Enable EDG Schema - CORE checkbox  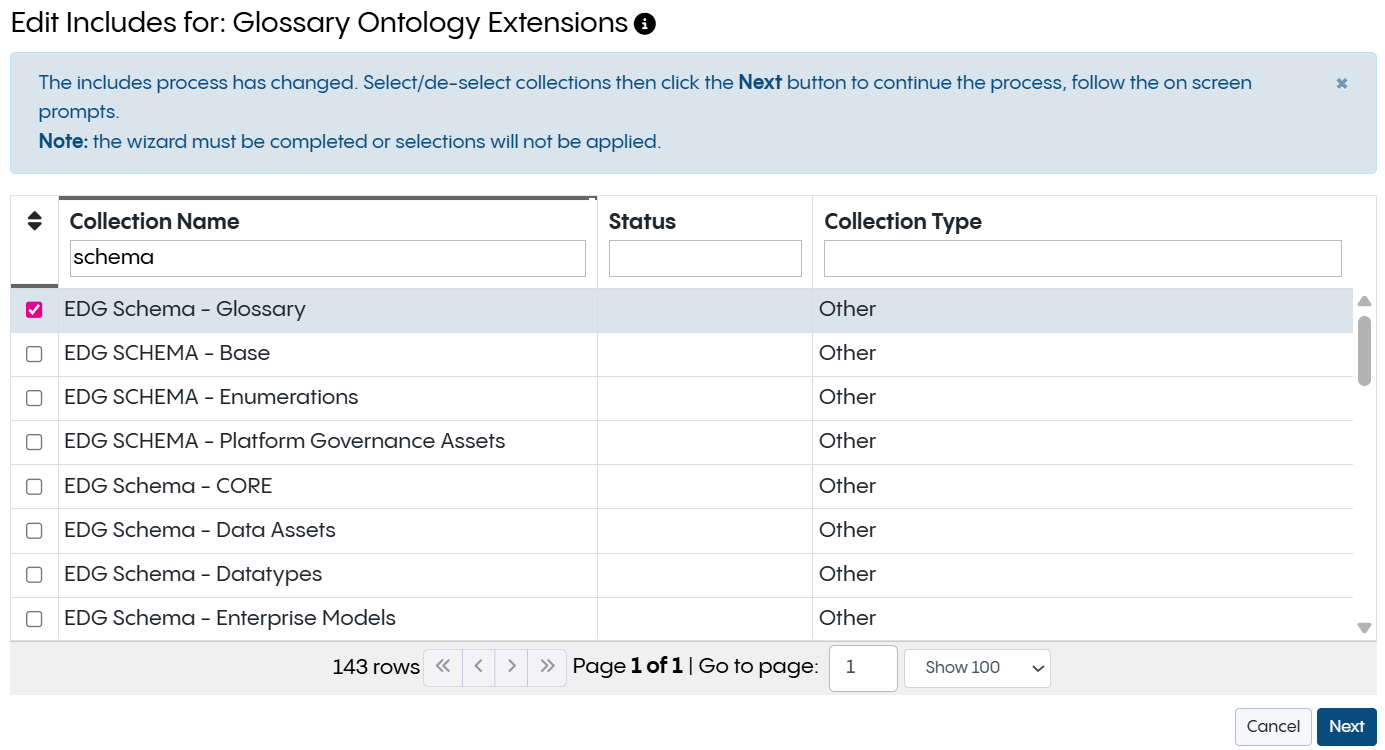click(x=34, y=486)
